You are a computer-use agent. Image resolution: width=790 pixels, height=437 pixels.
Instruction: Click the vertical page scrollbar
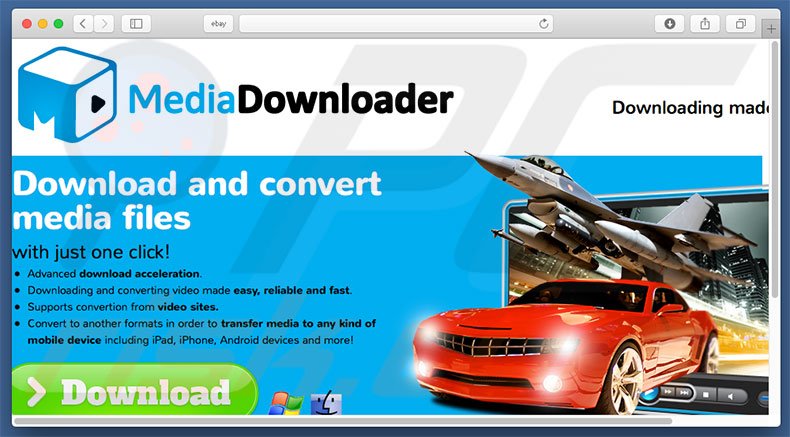pyautogui.click(x=775, y=169)
